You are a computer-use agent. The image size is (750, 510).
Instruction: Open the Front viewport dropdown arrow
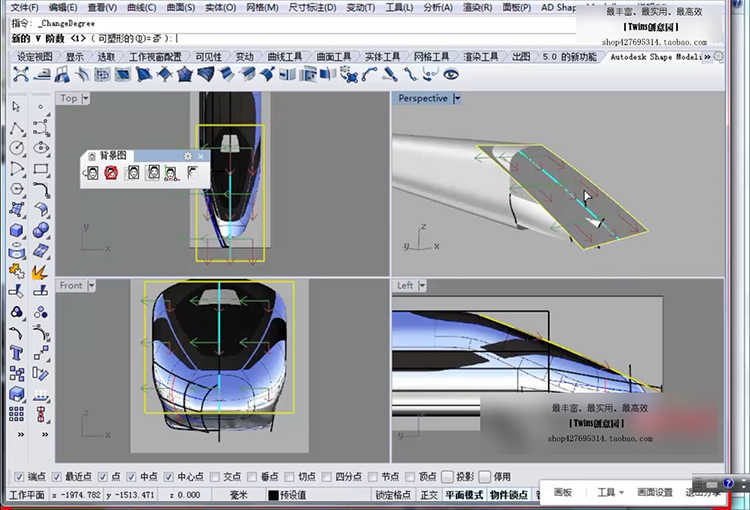click(91, 285)
